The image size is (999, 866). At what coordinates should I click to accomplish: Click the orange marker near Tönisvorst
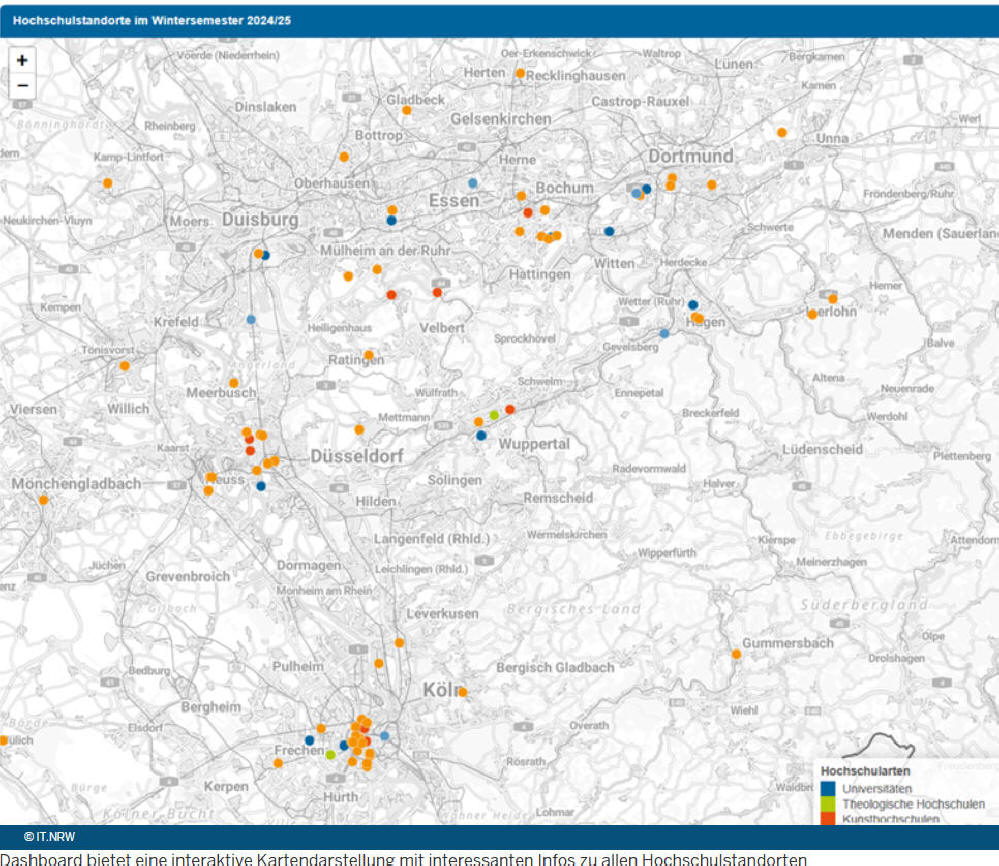[x=124, y=365]
